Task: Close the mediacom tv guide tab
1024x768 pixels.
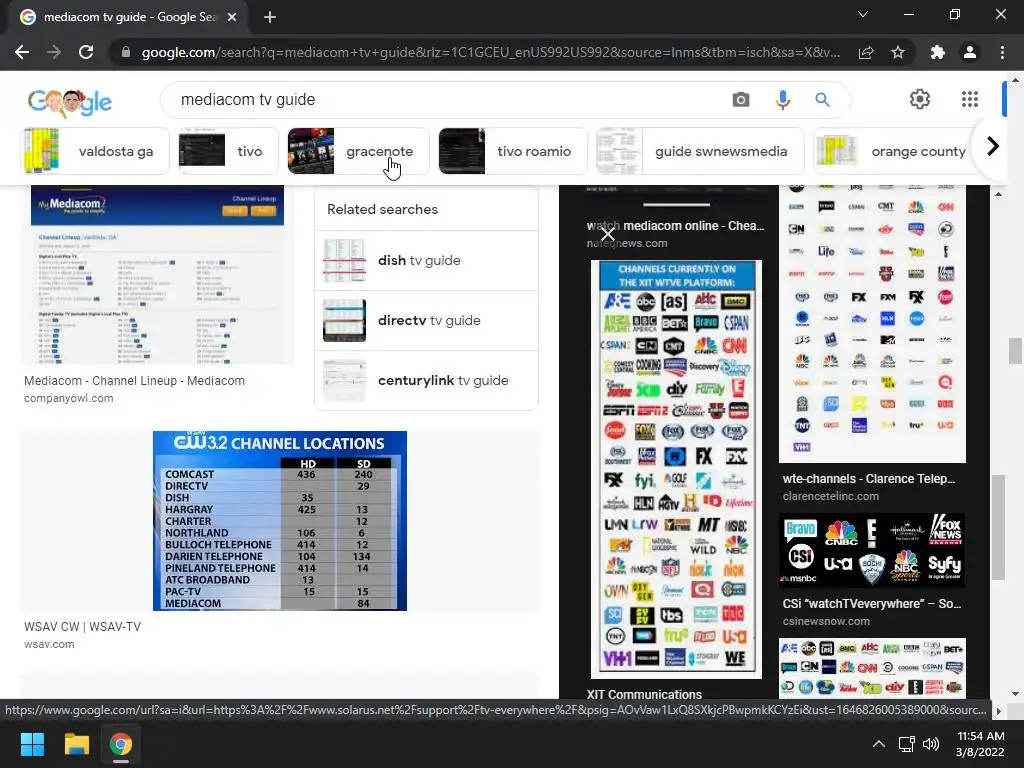Action: 232,17
